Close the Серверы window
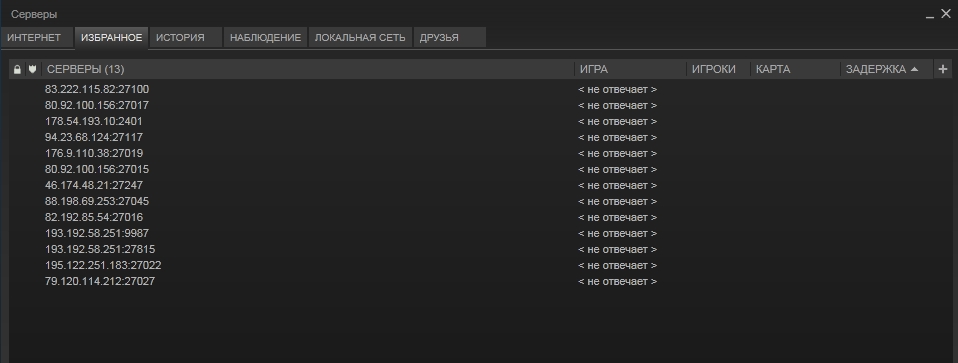 tap(946, 13)
